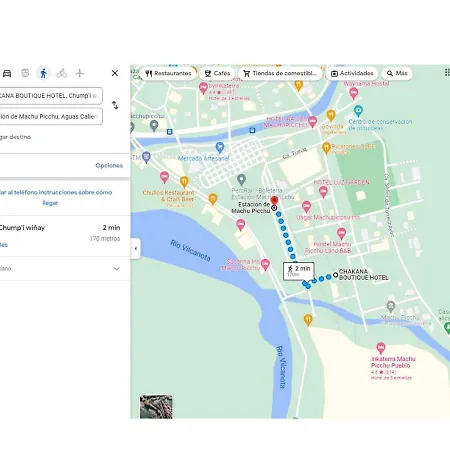Screen dimensions: 450x450
Task: Select flights travel mode airplane icon
Action: (x=79, y=73)
